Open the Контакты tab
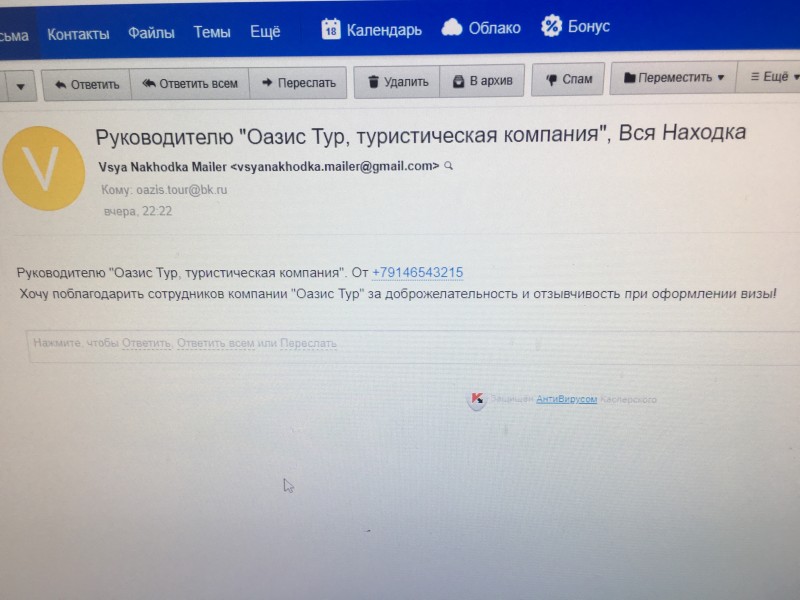The width and height of the screenshot is (800, 600). click(x=78, y=34)
